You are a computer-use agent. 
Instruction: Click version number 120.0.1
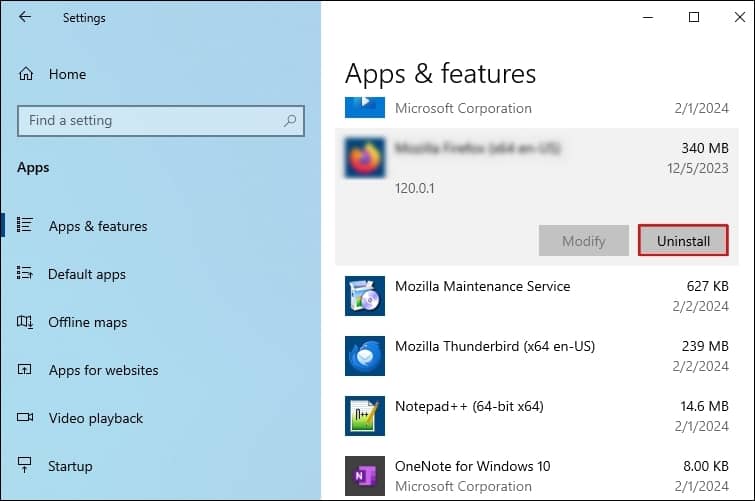click(415, 188)
